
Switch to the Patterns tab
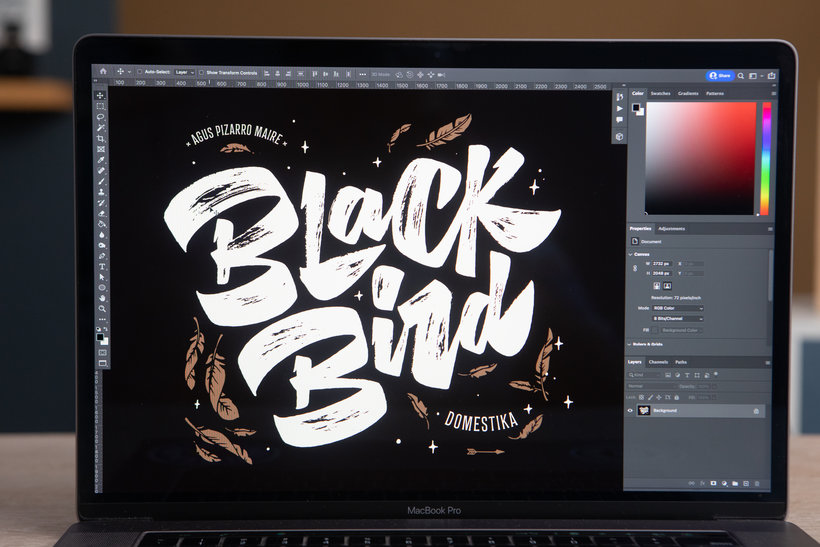click(715, 94)
